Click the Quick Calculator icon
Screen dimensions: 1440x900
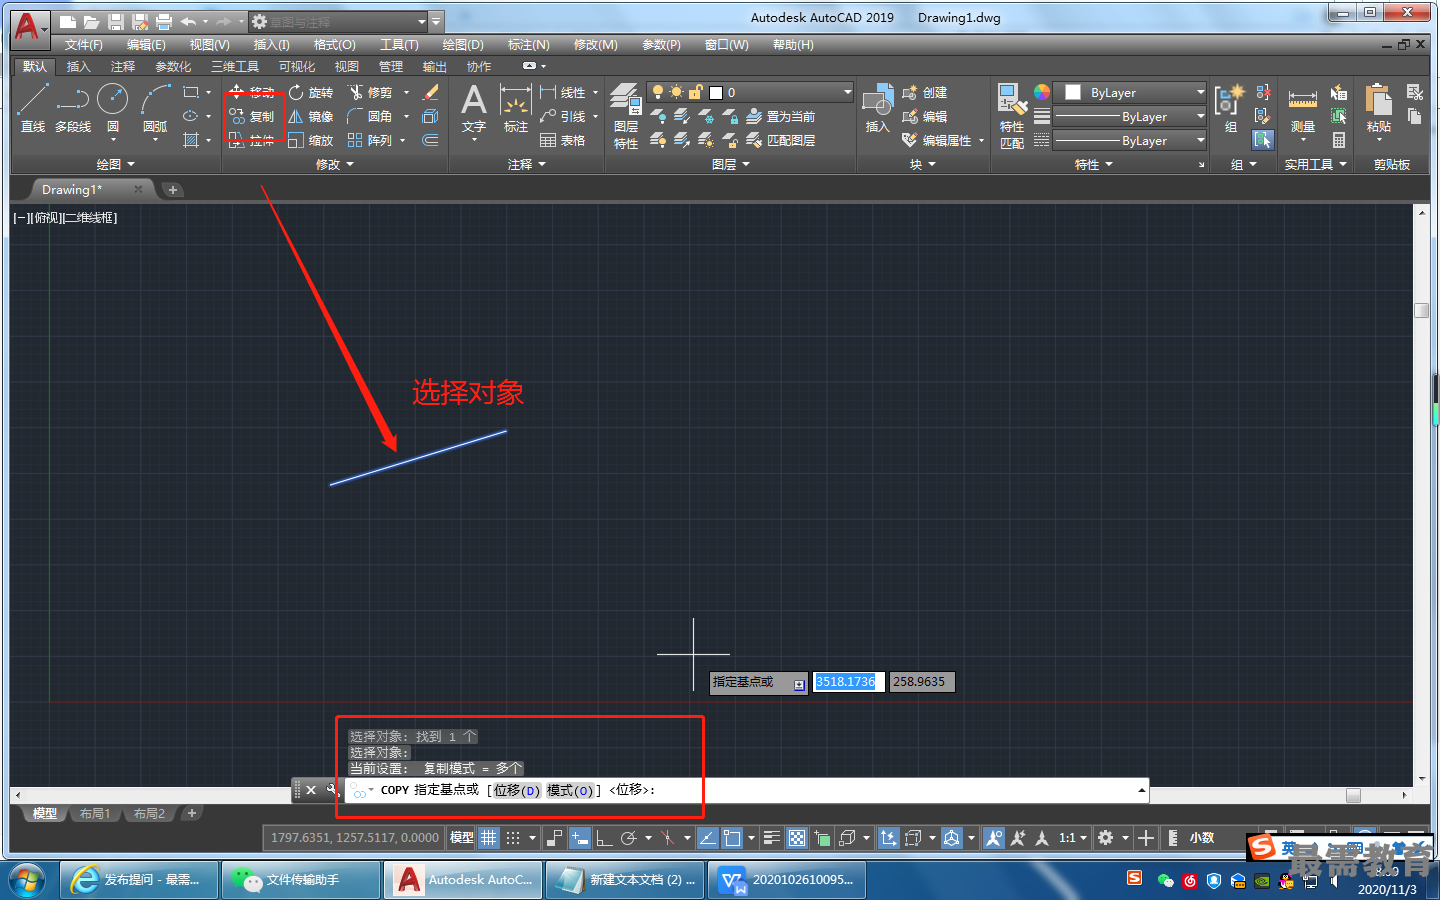click(1339, 140)
